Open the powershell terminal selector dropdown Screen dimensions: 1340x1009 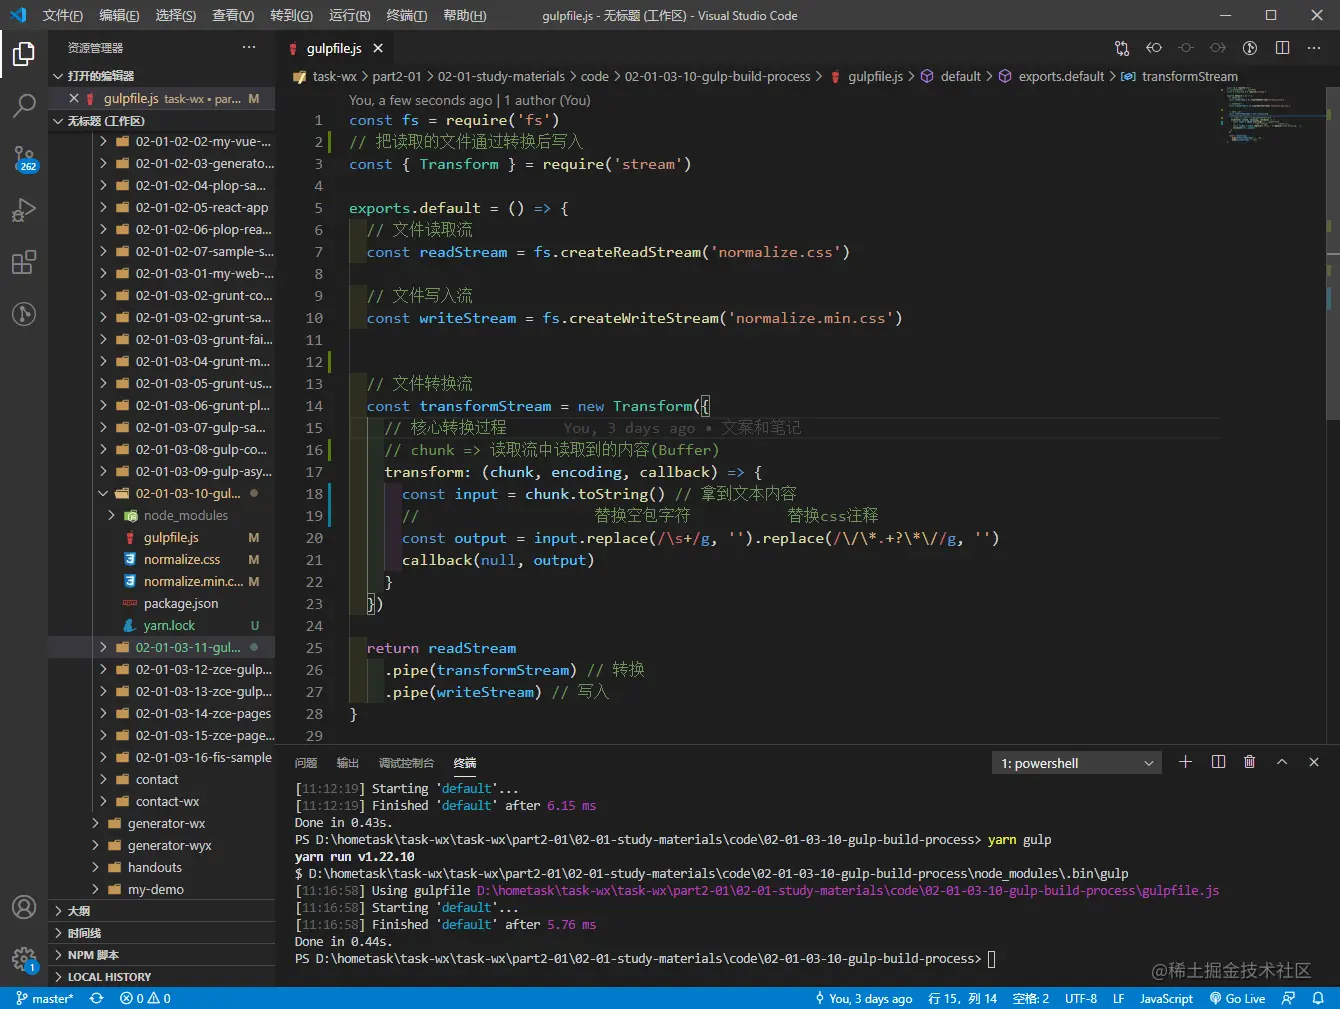1076,763
